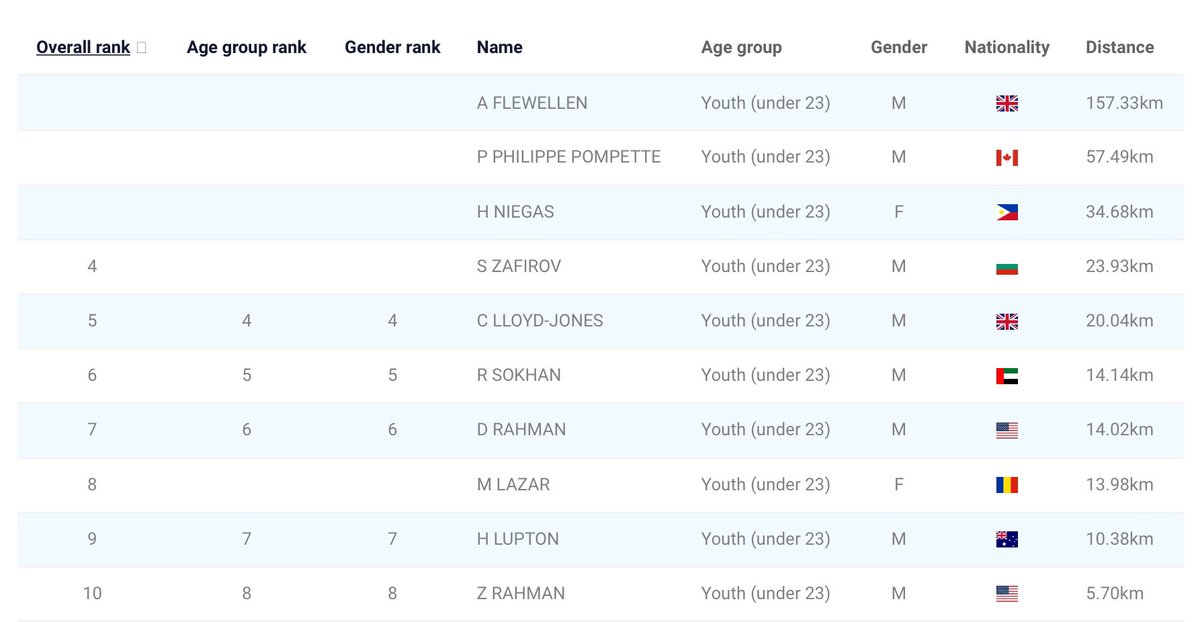Select the name P PHILIPPE POMPETTE
Screen dimensions: 1200x622
coord(569,157)
